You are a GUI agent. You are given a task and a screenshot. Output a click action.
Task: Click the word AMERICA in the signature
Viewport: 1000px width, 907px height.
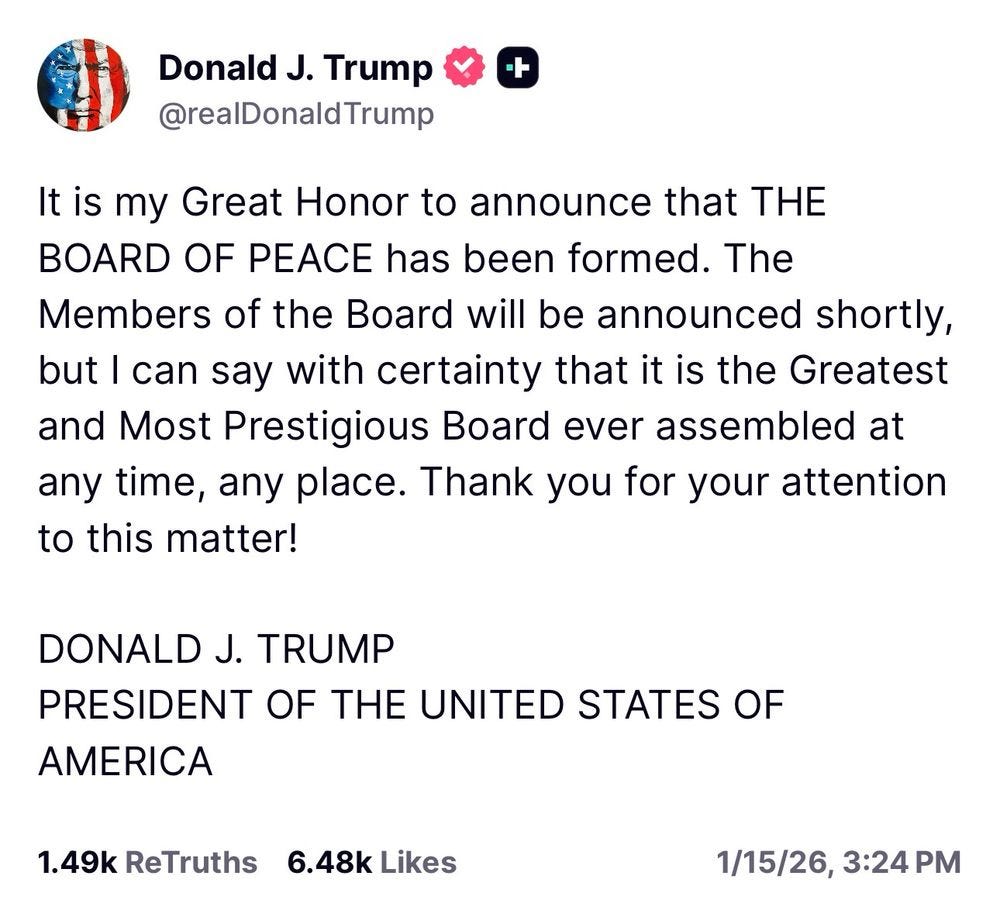[x=125, y=760]
